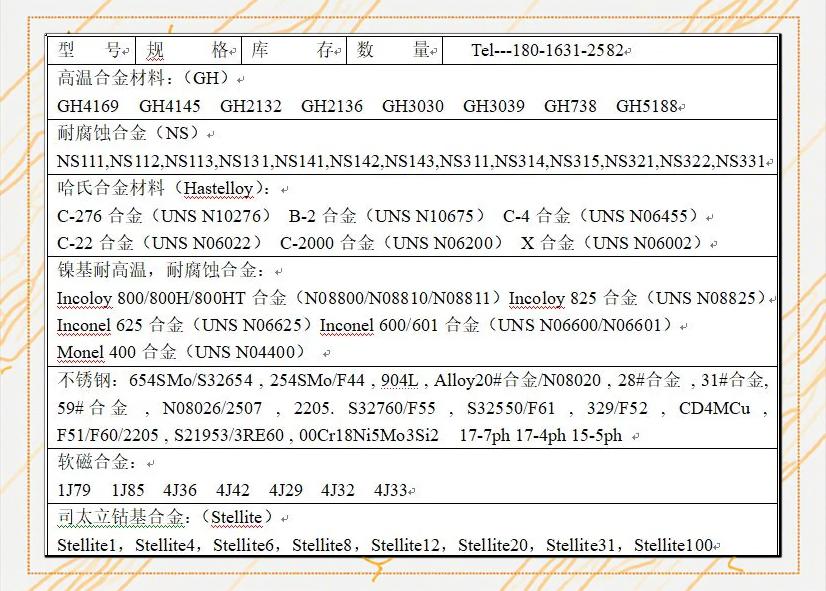Click the entry 329/F52
The image size is (826, 591).
(617, 408)
